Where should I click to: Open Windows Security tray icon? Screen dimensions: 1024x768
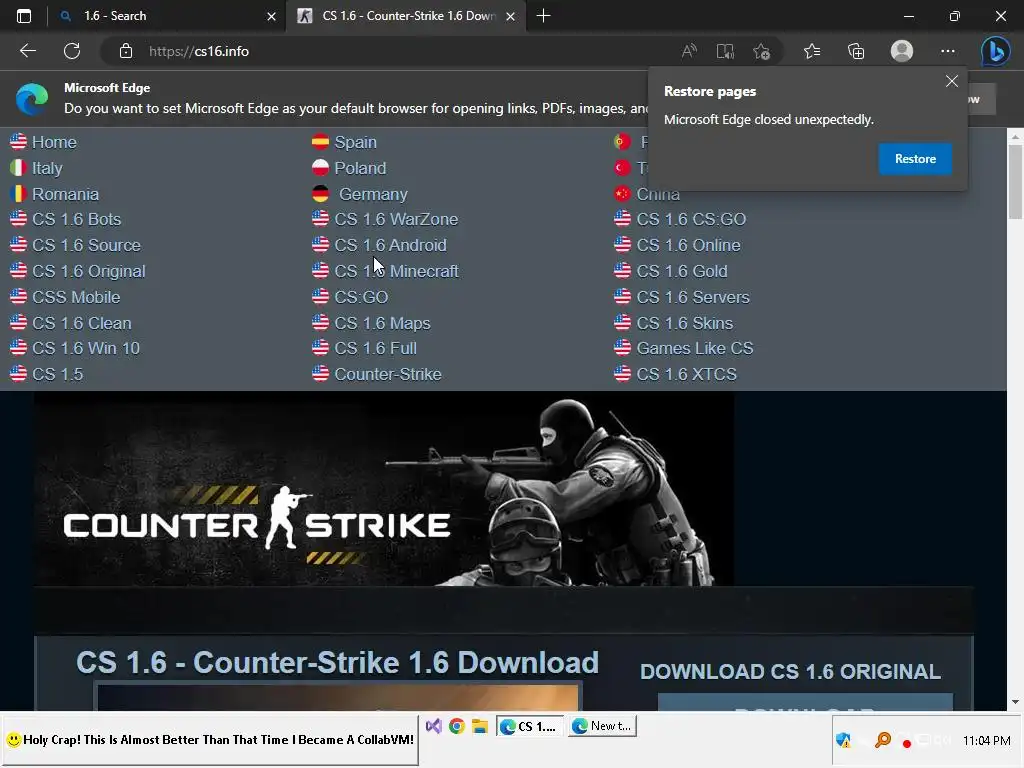pyautogui.click(x=843, y=740)
